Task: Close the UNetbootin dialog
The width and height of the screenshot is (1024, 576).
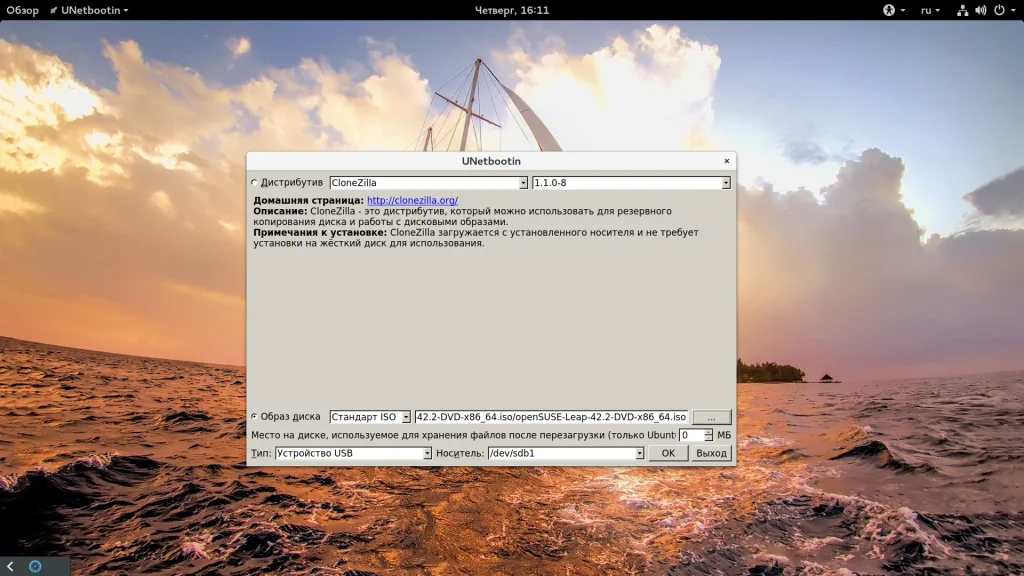Action: click(726, 161)
